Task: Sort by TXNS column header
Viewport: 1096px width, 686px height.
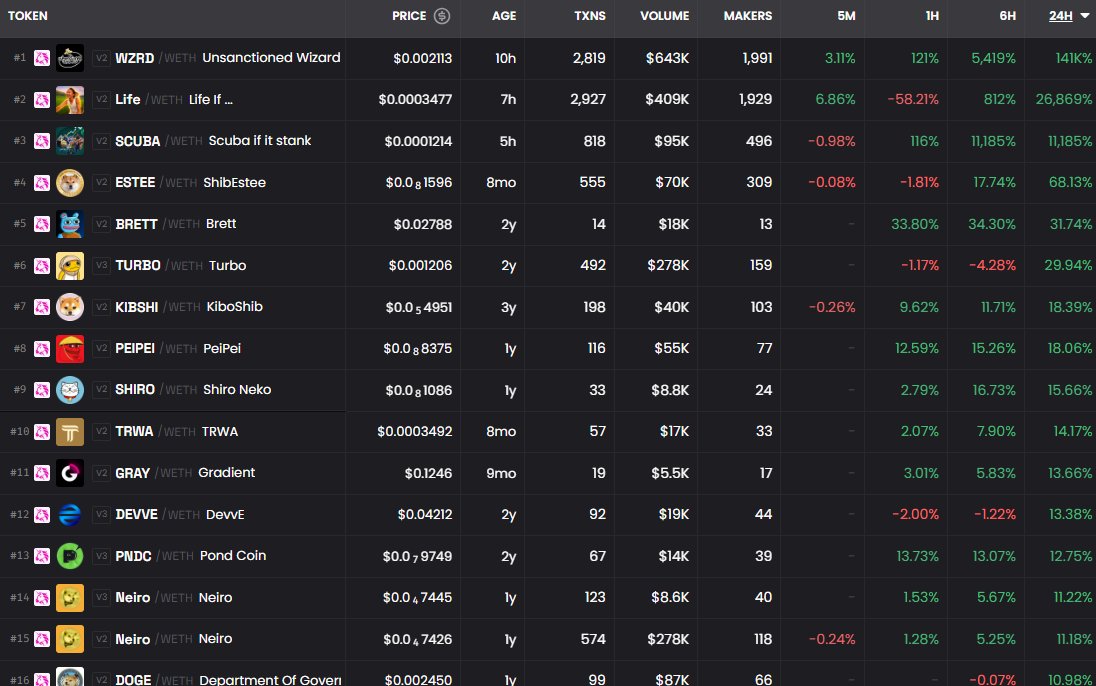Action: click(589, 16)
